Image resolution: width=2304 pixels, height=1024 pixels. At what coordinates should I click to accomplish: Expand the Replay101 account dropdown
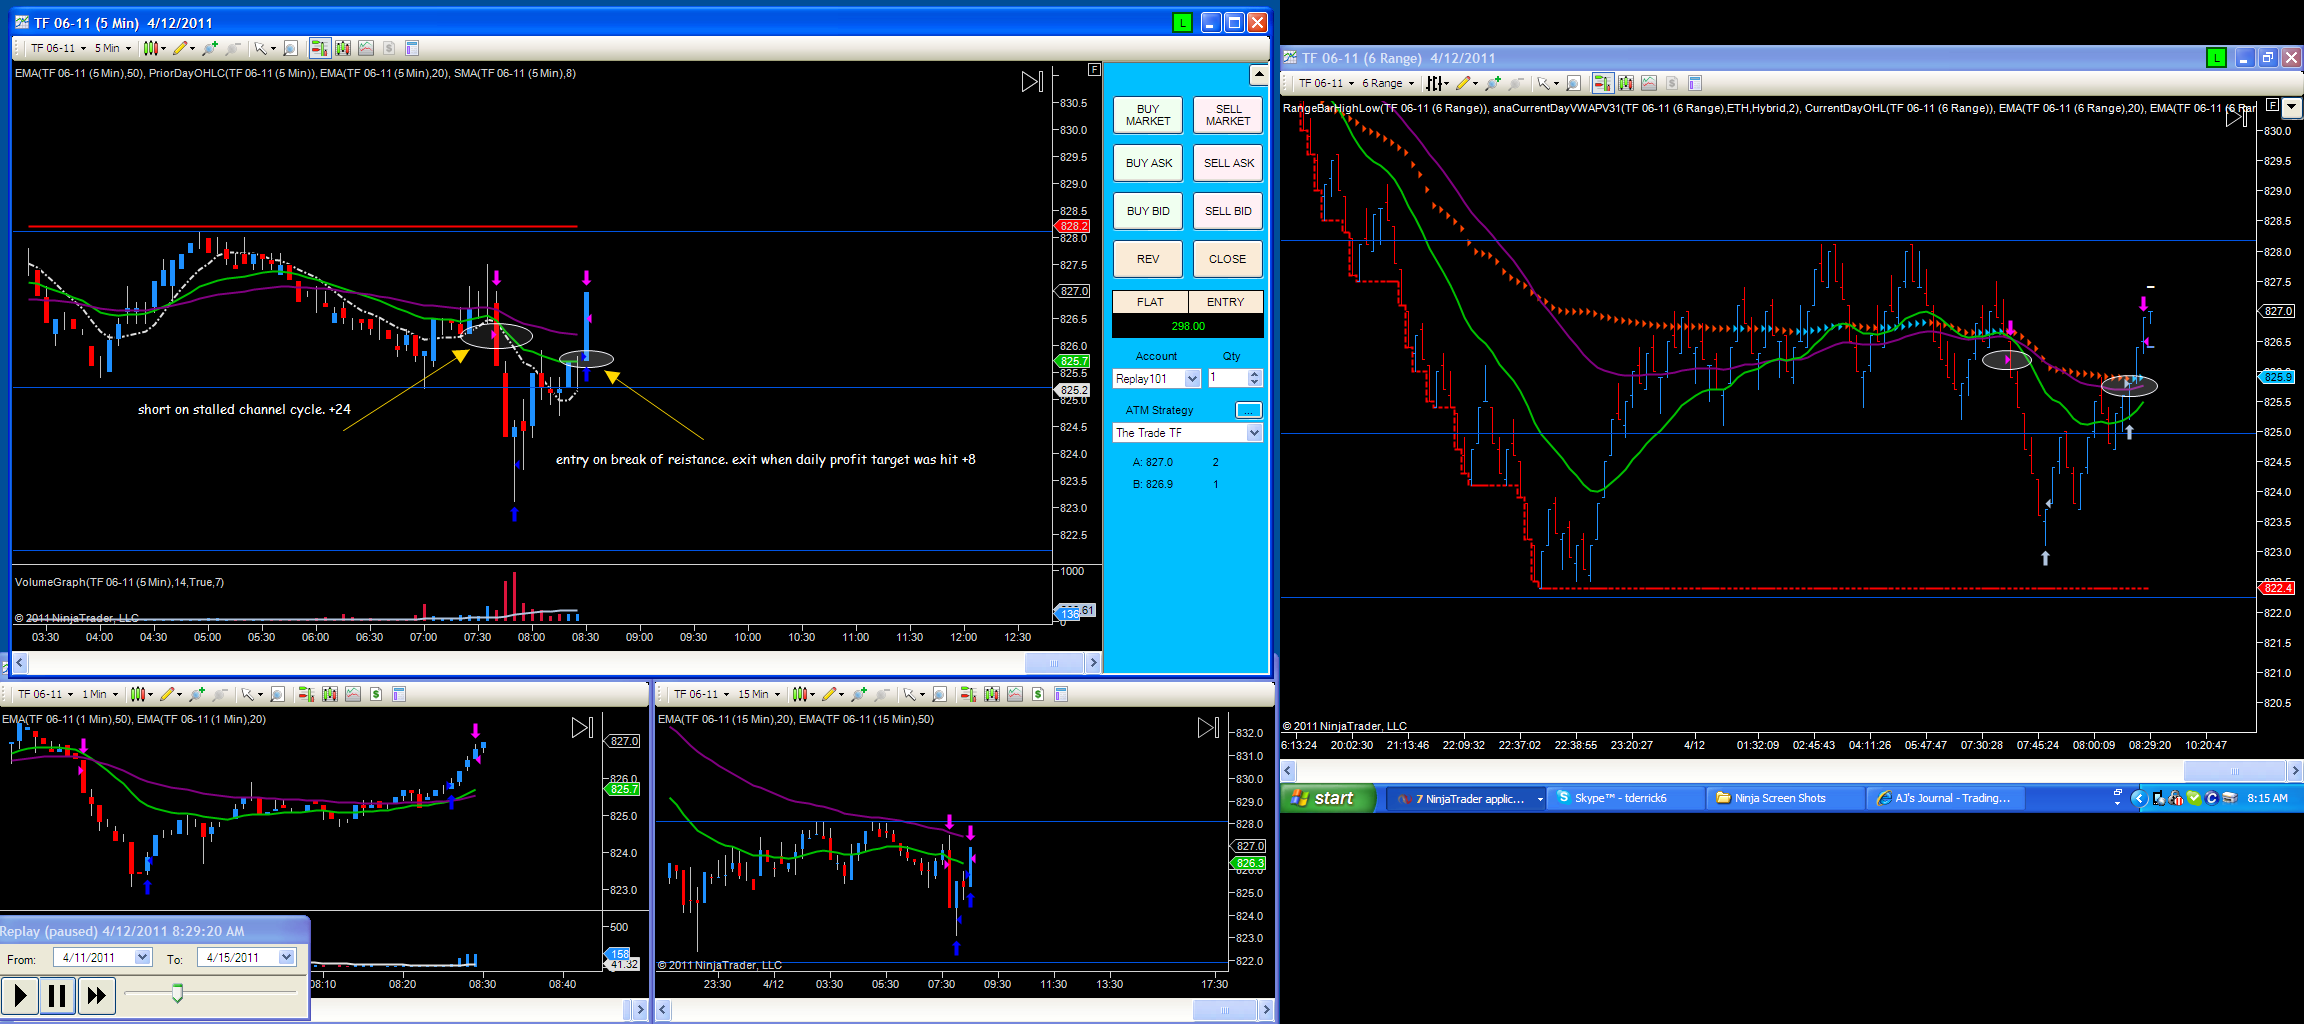(1192, 379)
